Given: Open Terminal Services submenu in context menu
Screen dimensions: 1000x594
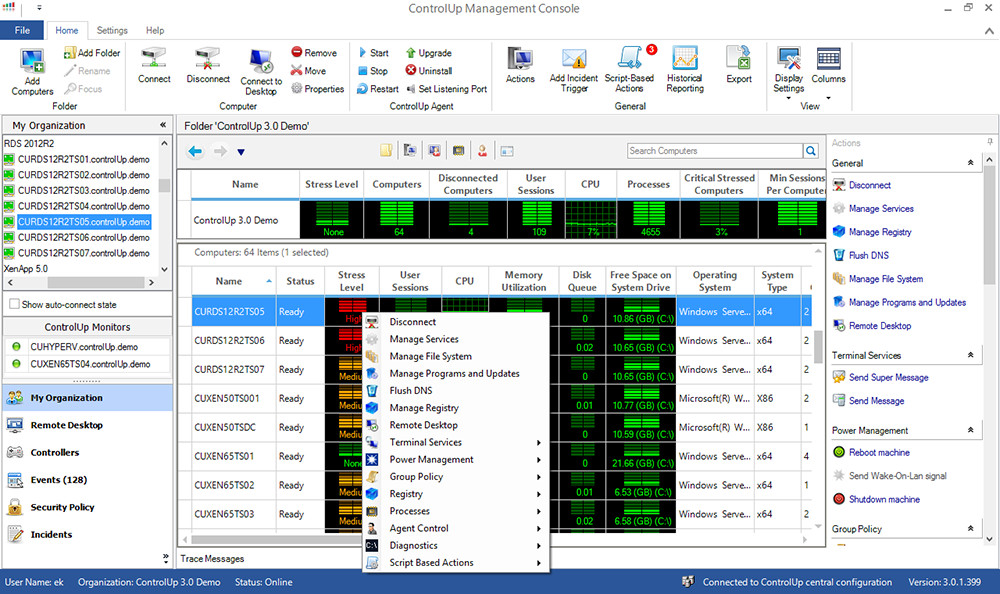Looking at the screenshot, I should (x=455, y=442).
